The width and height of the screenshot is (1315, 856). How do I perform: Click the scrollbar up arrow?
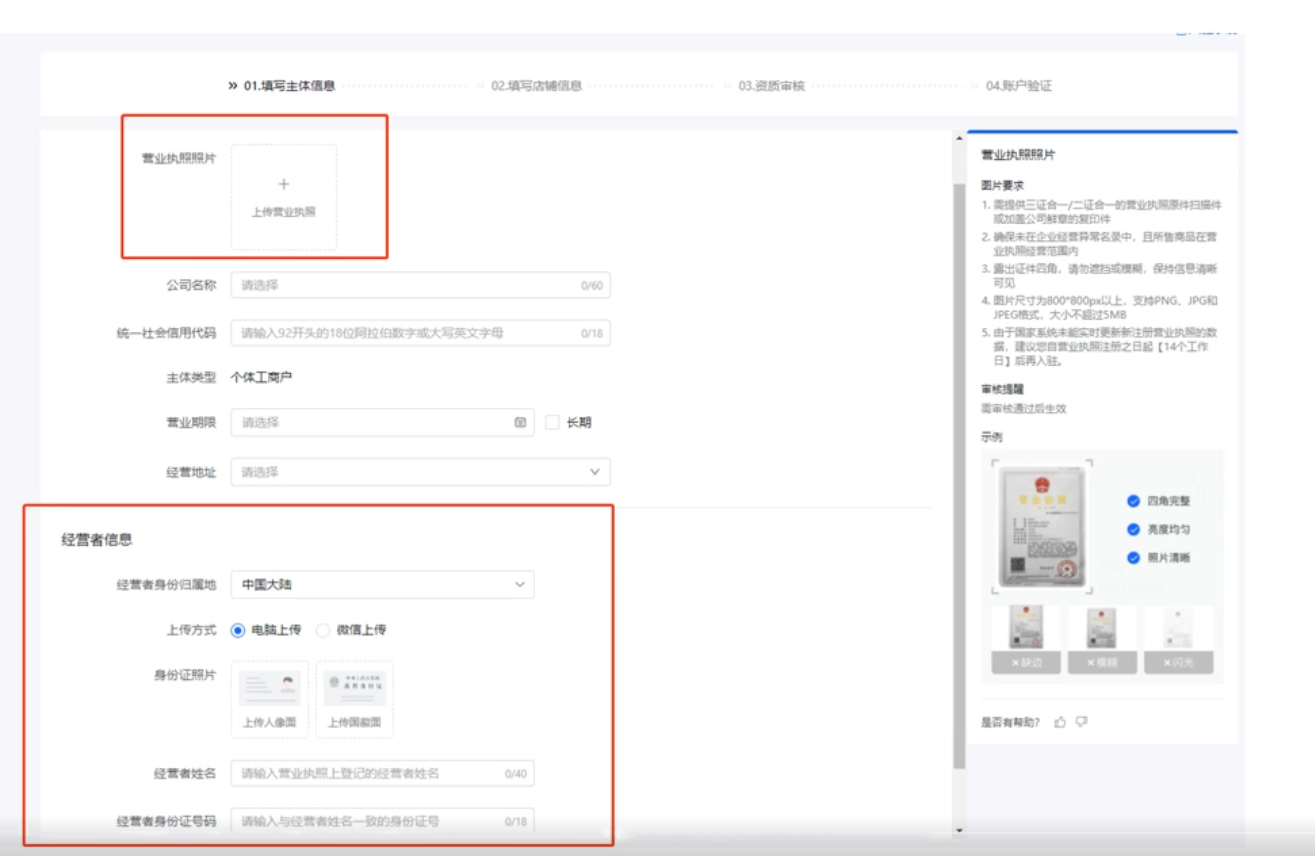960,137
